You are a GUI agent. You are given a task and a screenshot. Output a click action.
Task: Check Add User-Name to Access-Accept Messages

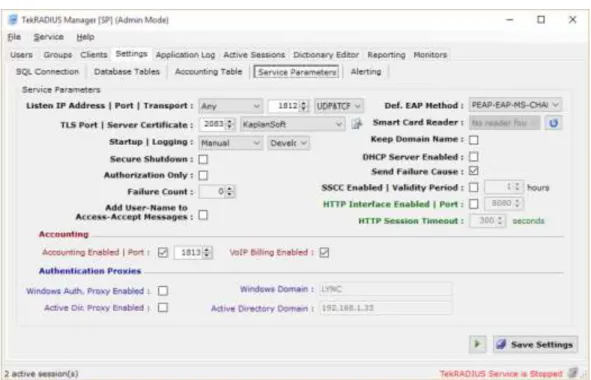coord(203,215)
